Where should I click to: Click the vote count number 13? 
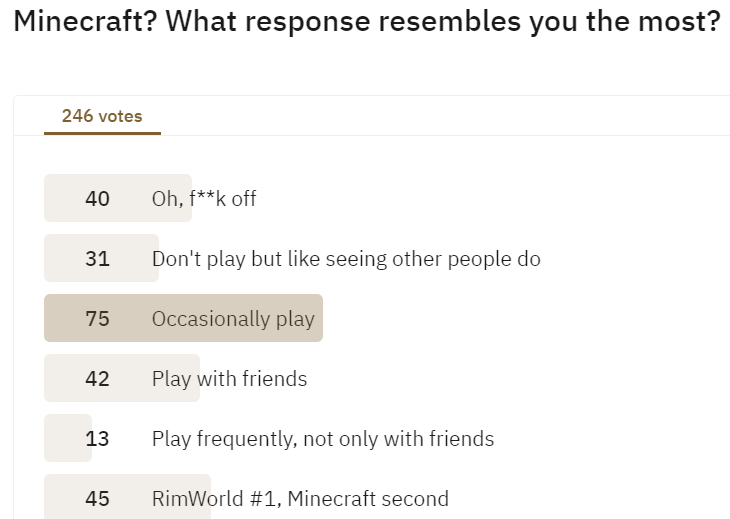(97, 439)
